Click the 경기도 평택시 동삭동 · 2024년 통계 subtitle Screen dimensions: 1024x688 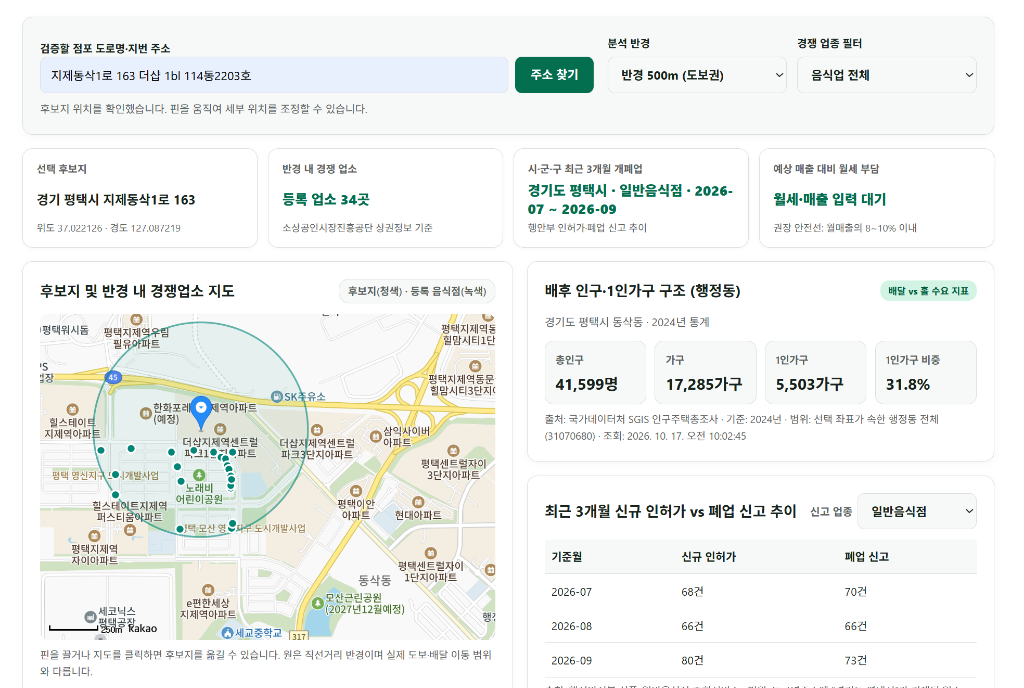pyautogui.click(x=627, y=322)
